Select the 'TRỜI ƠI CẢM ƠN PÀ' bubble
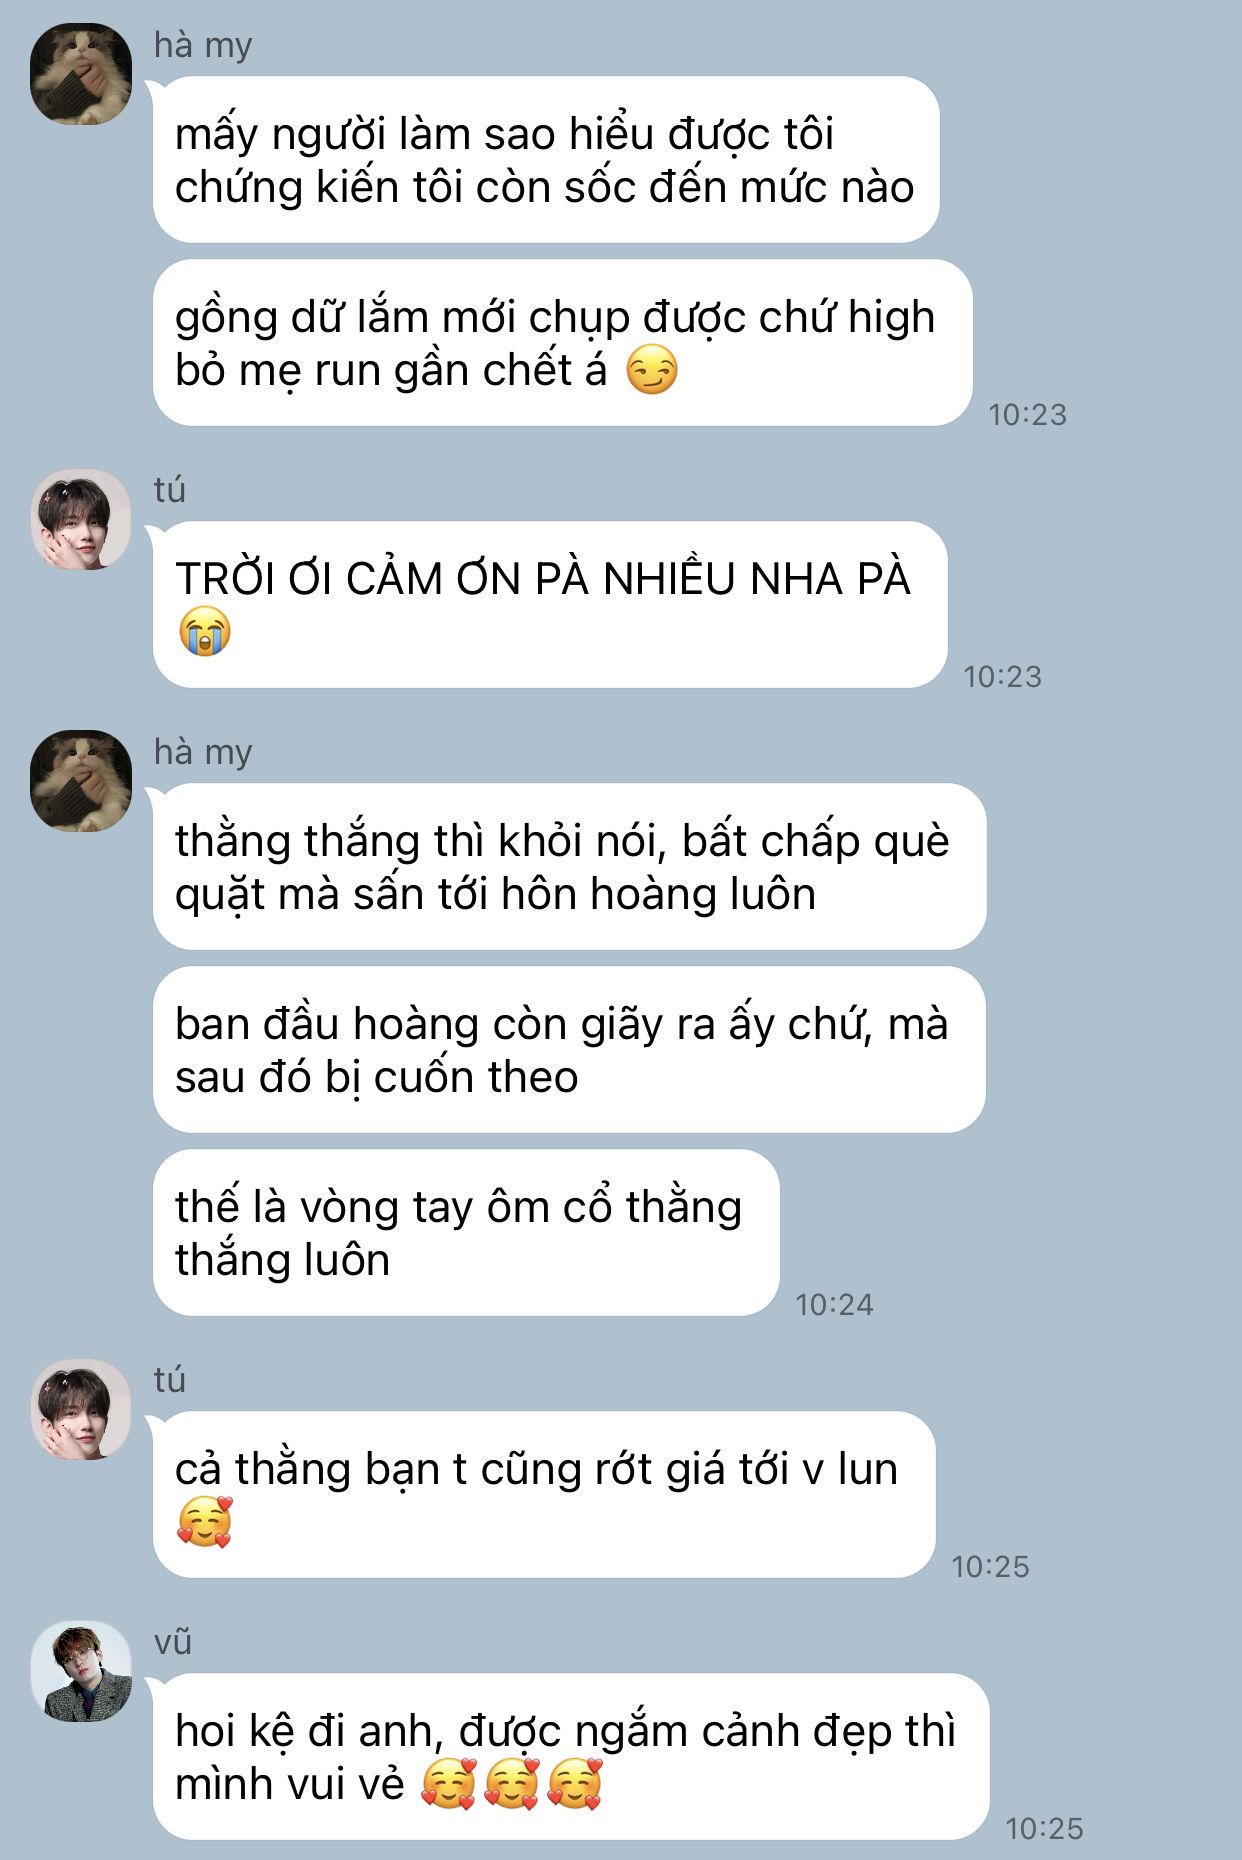The height and width of the screenshot is (1860, 1242). tap(550, 605)
